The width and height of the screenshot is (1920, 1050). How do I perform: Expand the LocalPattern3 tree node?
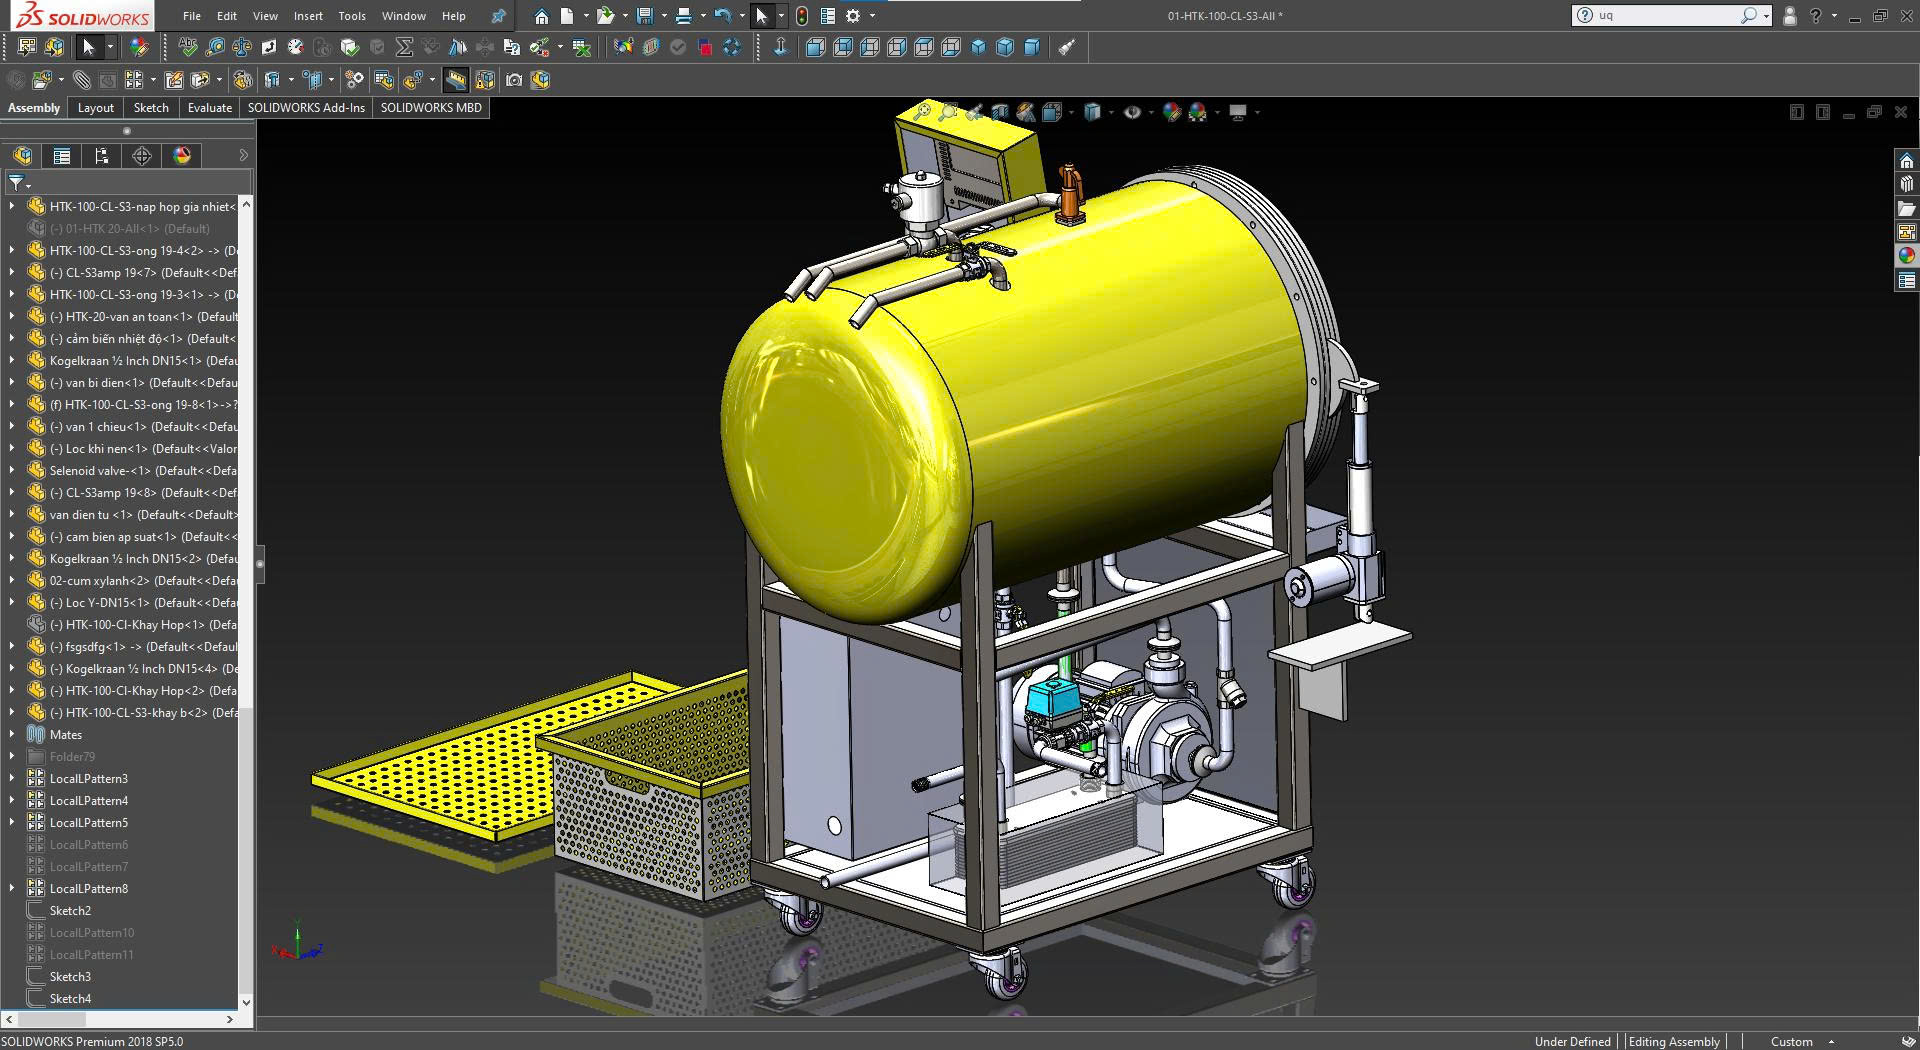point(12,779)
